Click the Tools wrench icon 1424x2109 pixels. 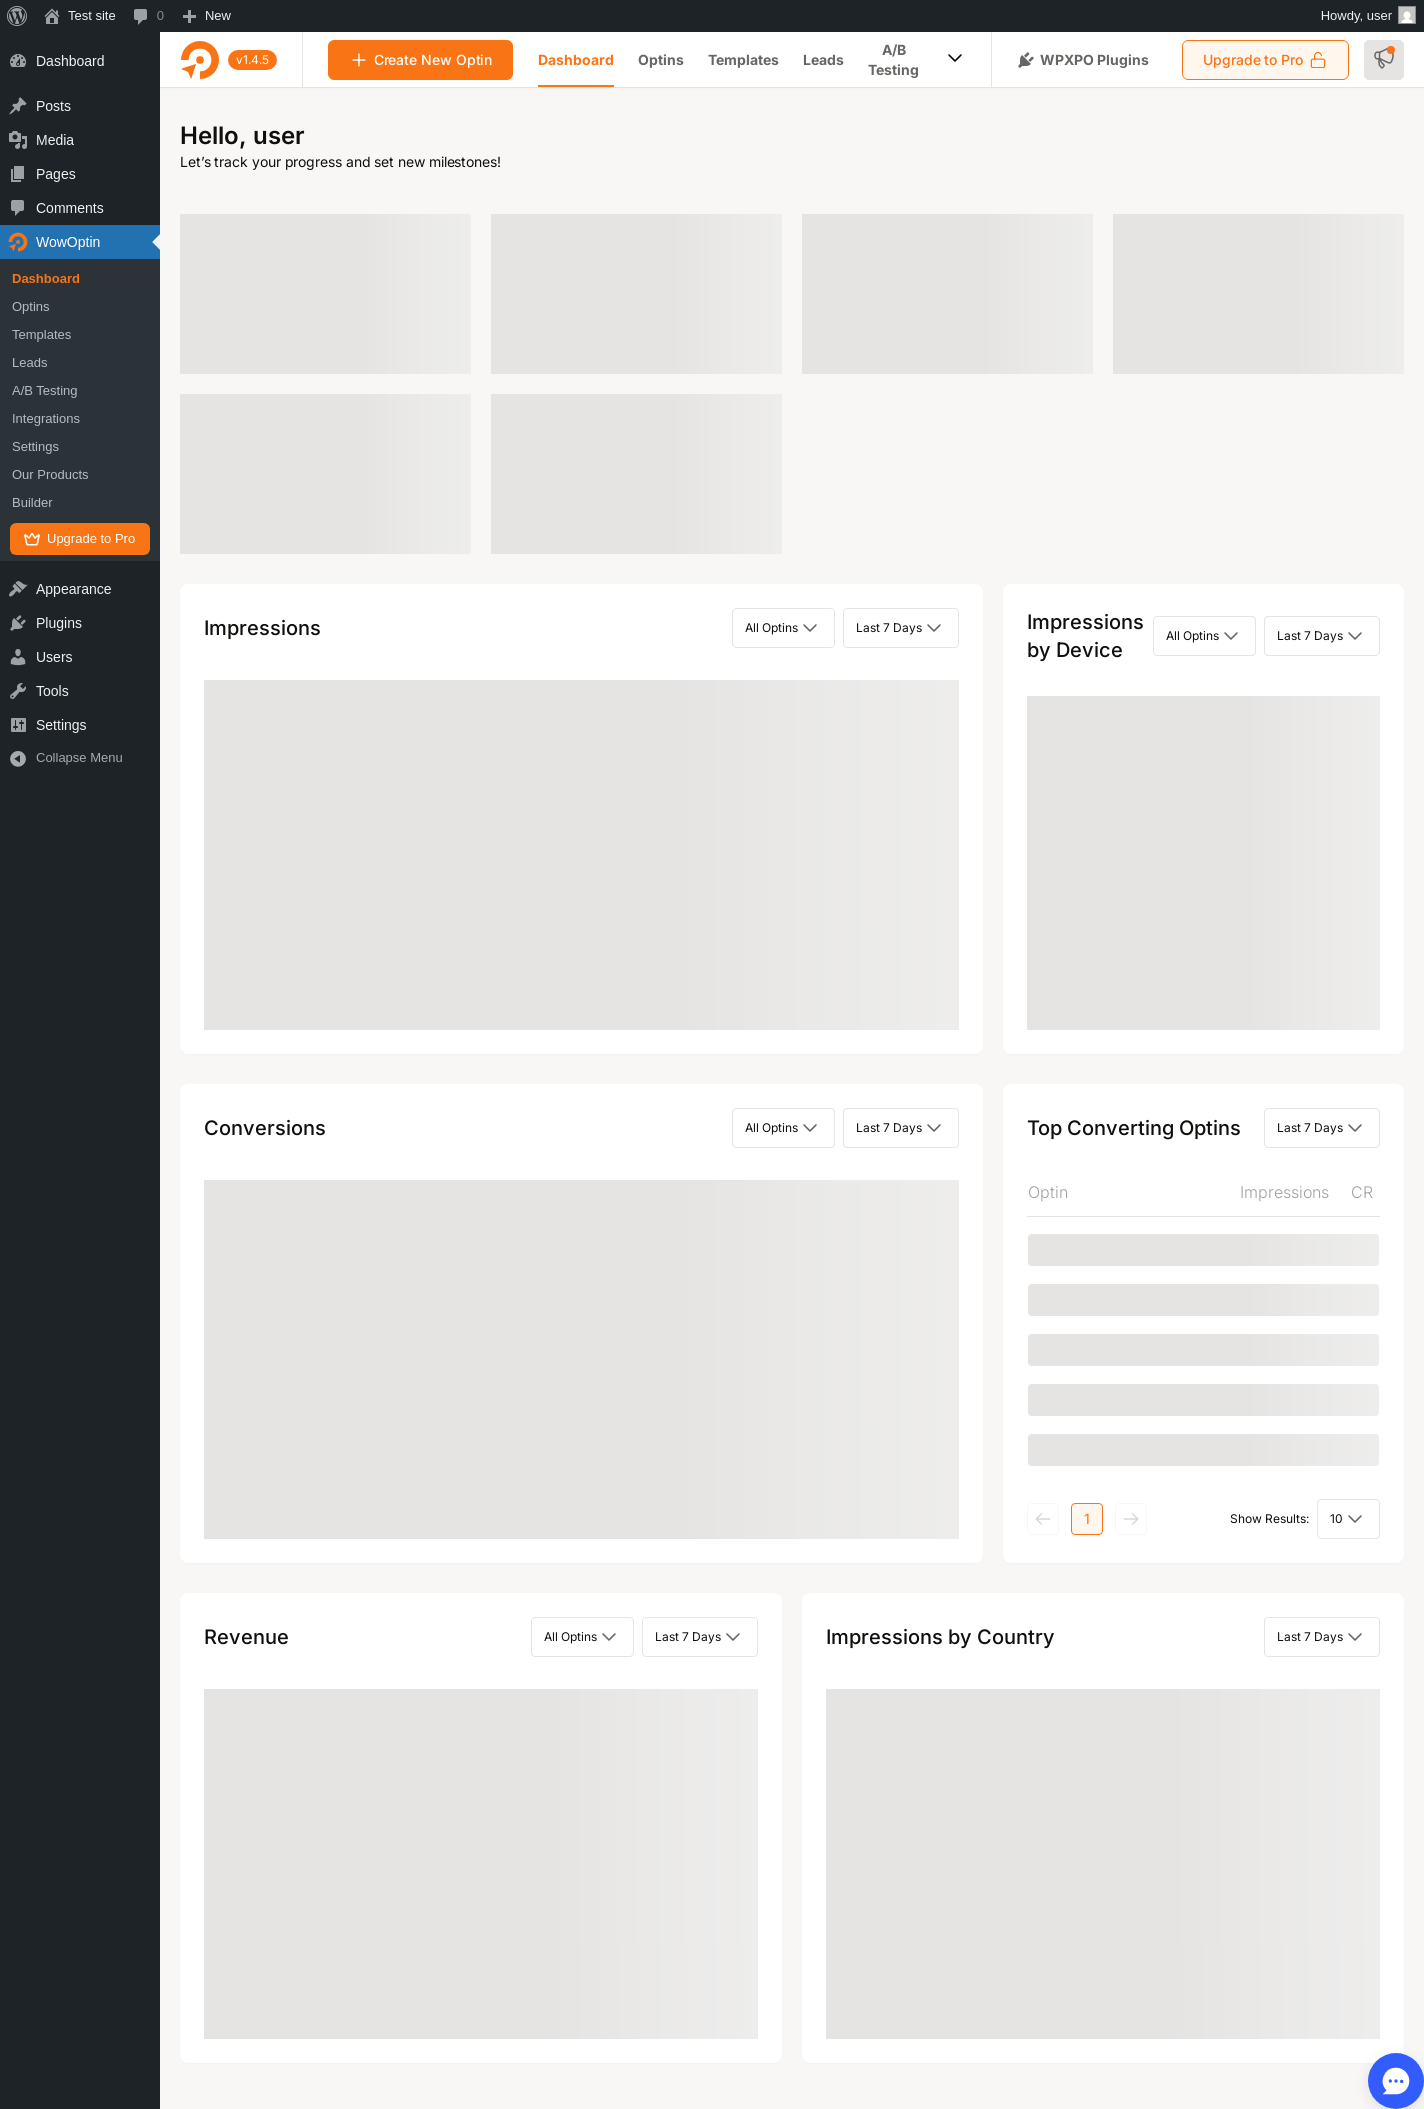coord(18,691)
